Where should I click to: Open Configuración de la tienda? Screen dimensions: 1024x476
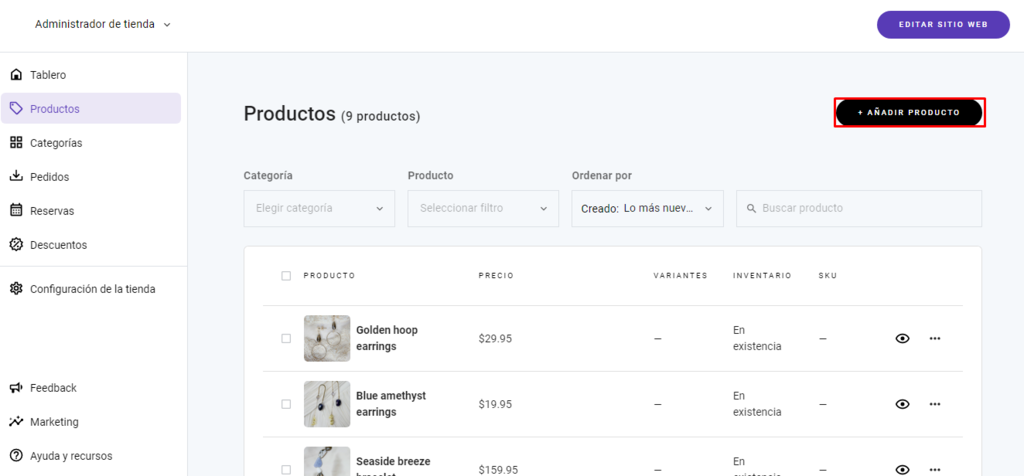pyautogui.click(x=91, y=289)
